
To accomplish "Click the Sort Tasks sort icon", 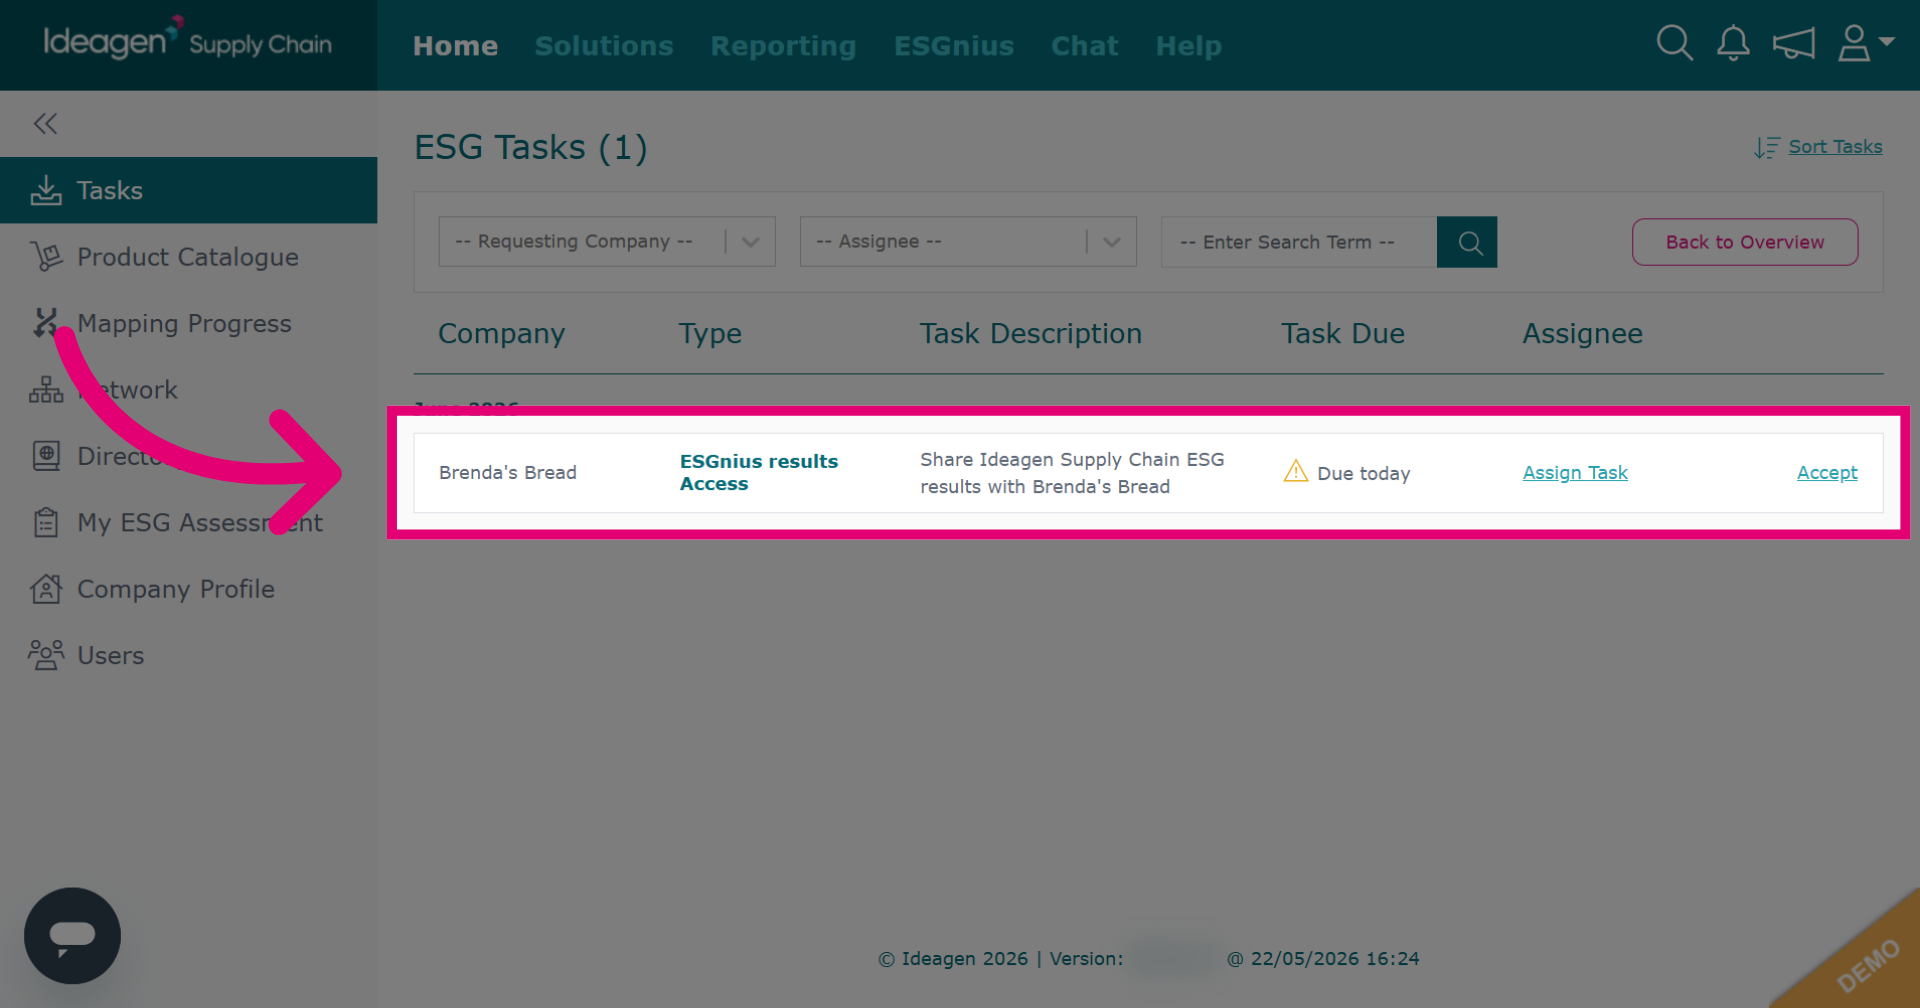I will tap(1766, 147).
